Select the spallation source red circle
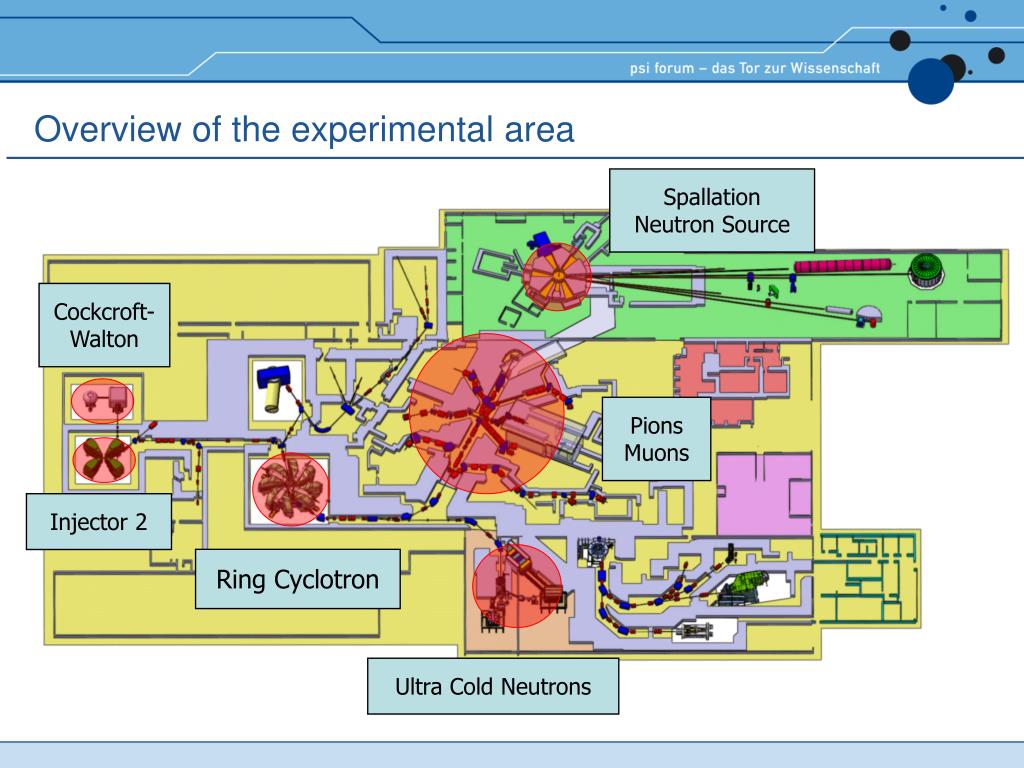The width and height of the screenshot is (1024, 768). pyautogui.click(x=557, y=276)
